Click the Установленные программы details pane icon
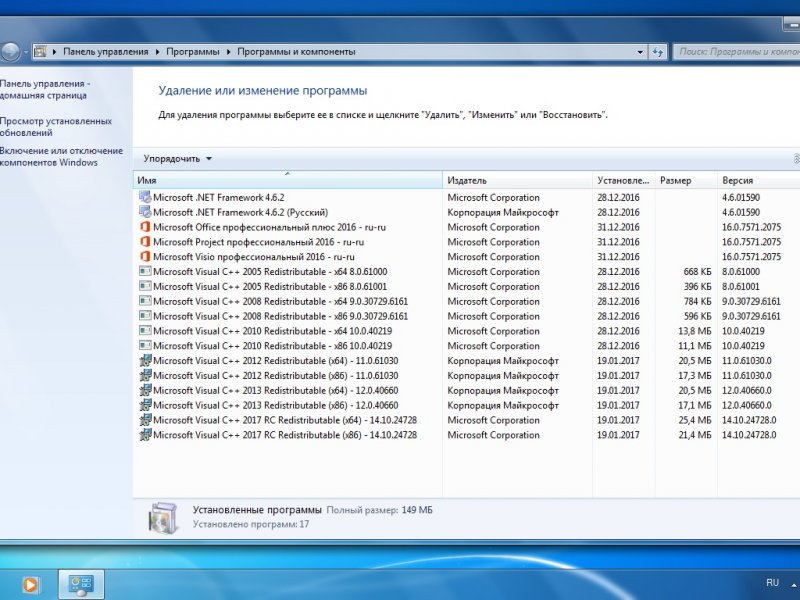This screenshot has width=800, height=600. point(163,517)
